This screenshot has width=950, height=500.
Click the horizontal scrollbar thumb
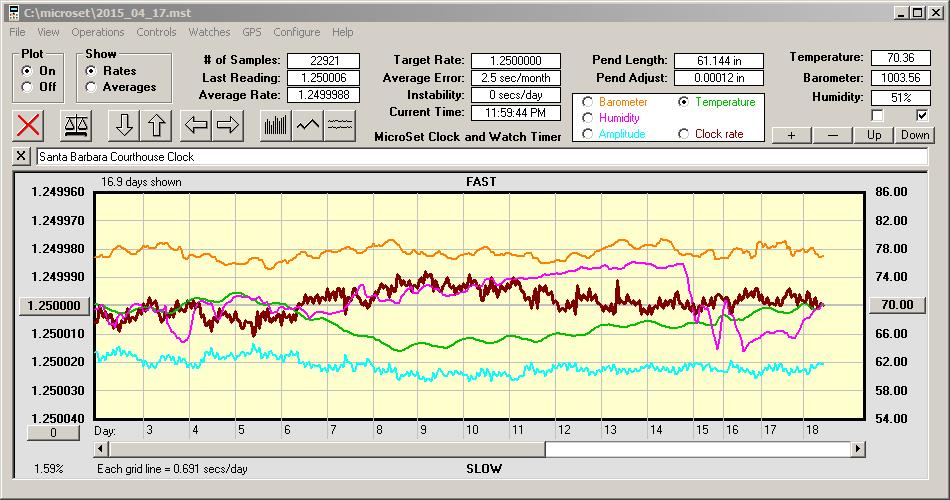[327, 449]
